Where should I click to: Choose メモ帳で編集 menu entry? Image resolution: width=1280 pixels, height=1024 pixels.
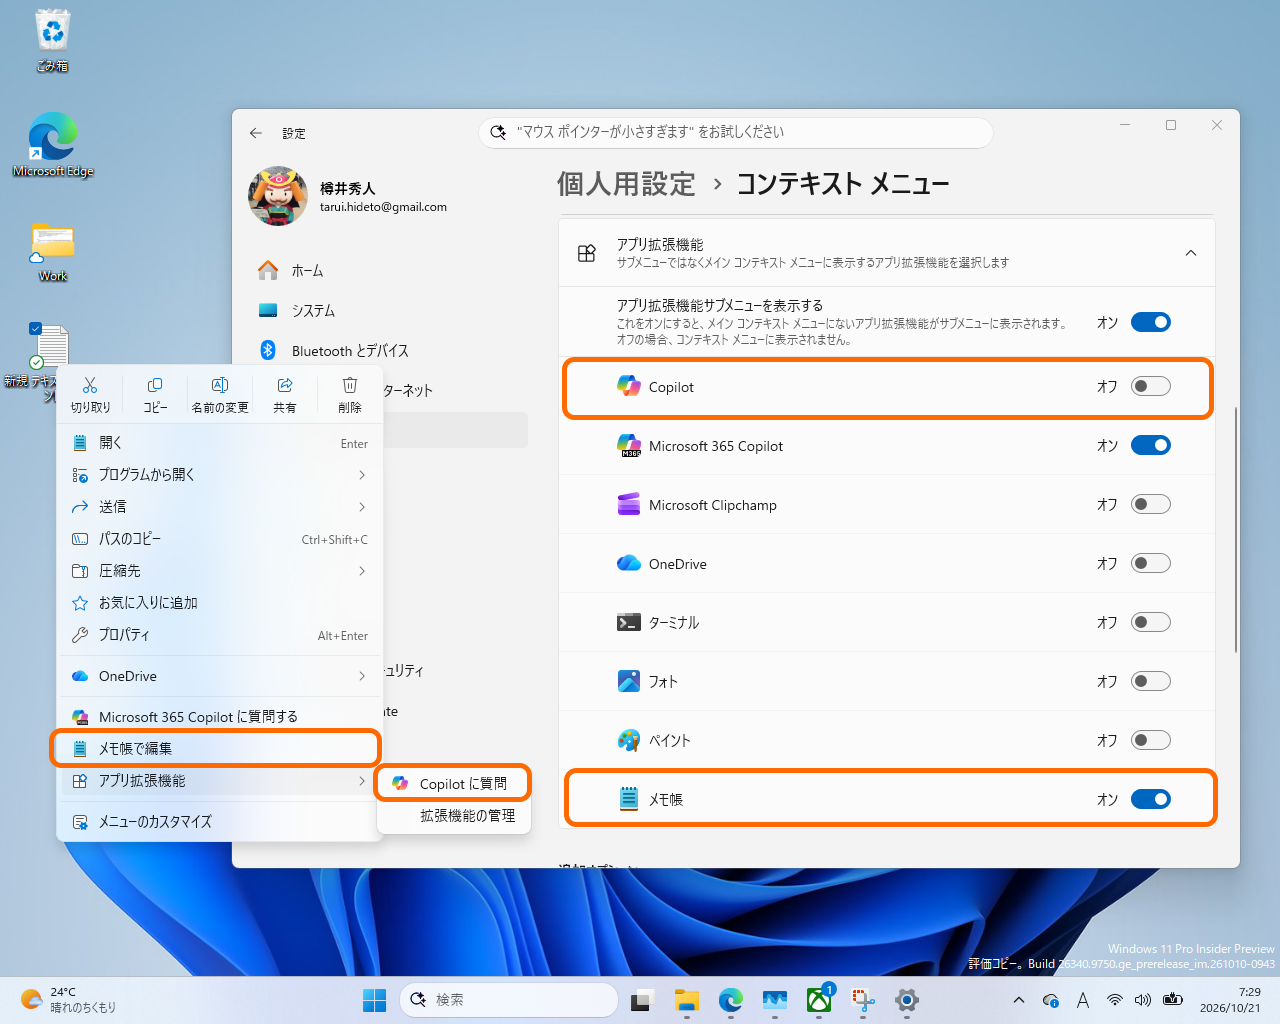pos(220,748)
